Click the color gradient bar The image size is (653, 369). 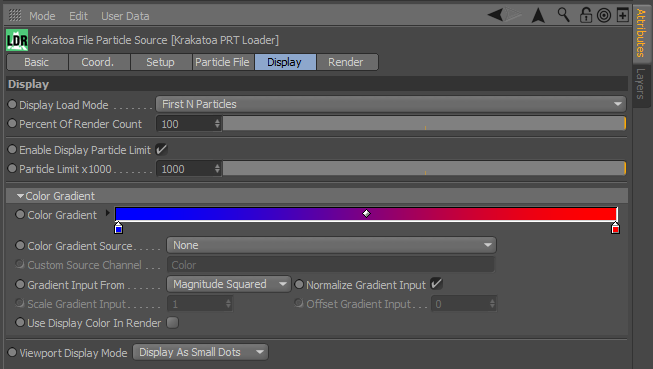tap(366, 214)
